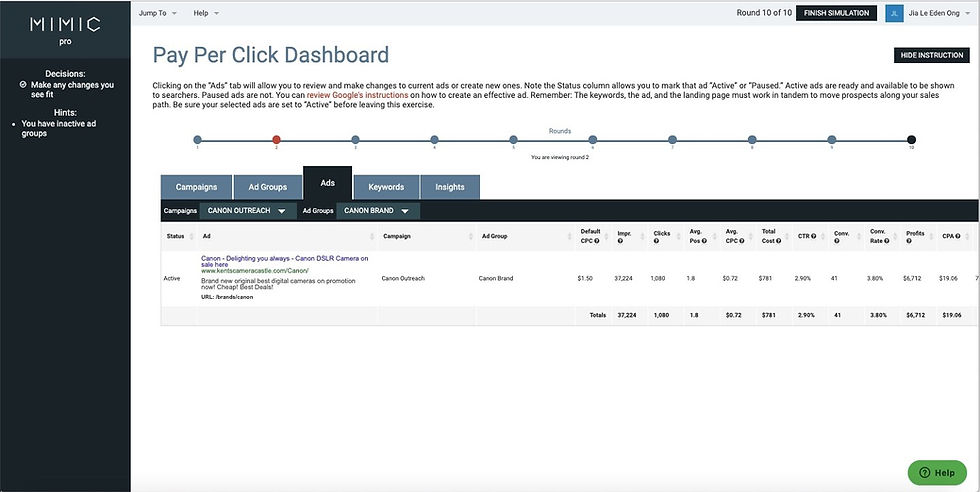Image resolution: width=980 pixels, height=492 pixels.
Task: Open the review Google's instructions link
Action: tap(358, 95)
